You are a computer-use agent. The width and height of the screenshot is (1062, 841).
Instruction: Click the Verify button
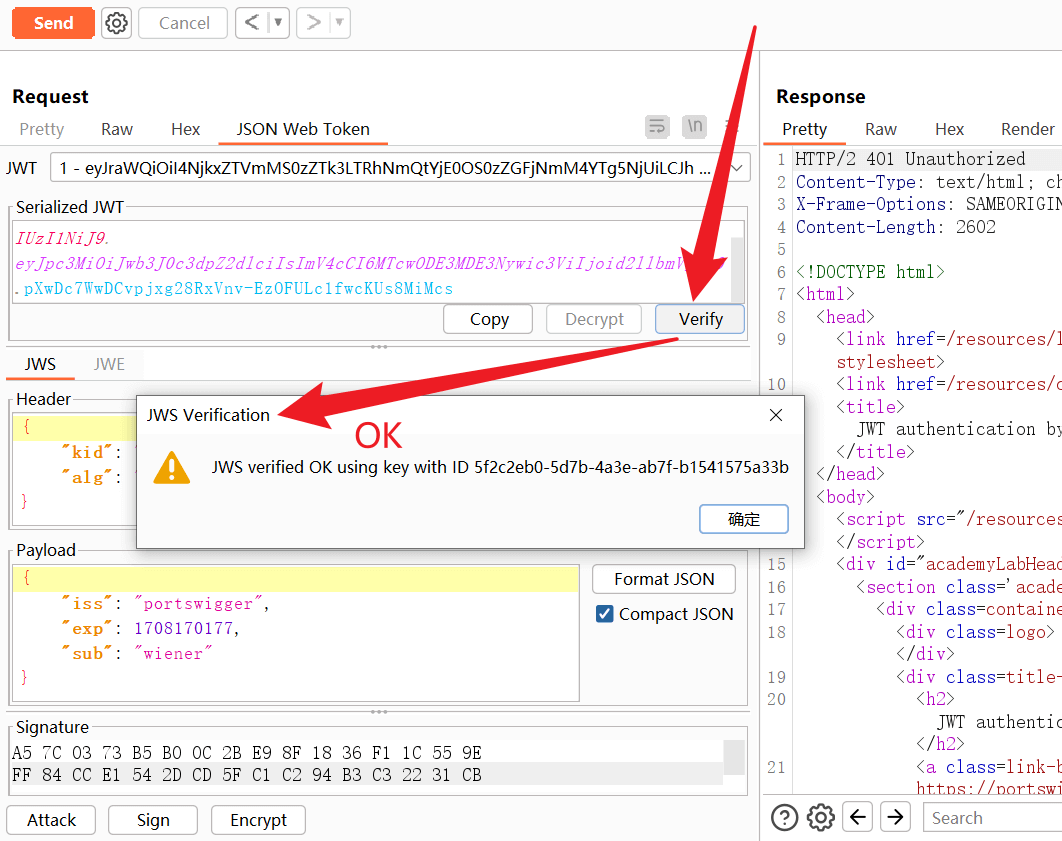(x=700, y=319)
